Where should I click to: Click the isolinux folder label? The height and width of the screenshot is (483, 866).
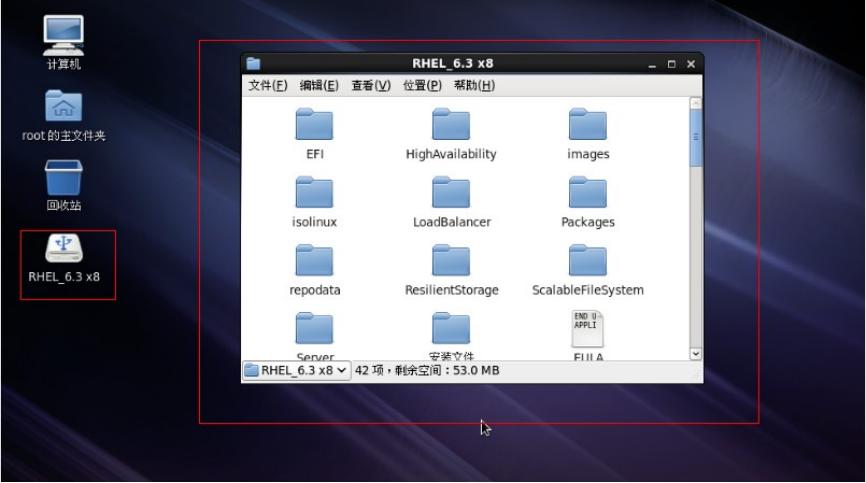314,222
